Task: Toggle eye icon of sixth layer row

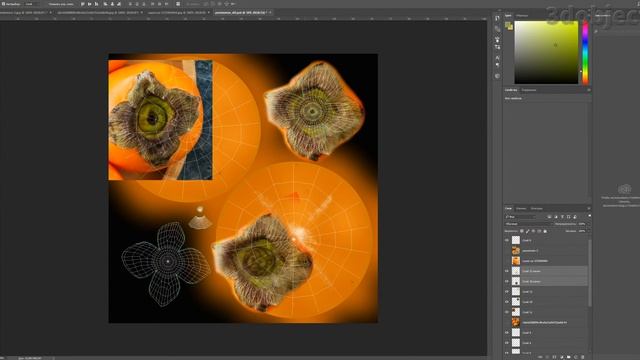Action: [x=507, y=291]
